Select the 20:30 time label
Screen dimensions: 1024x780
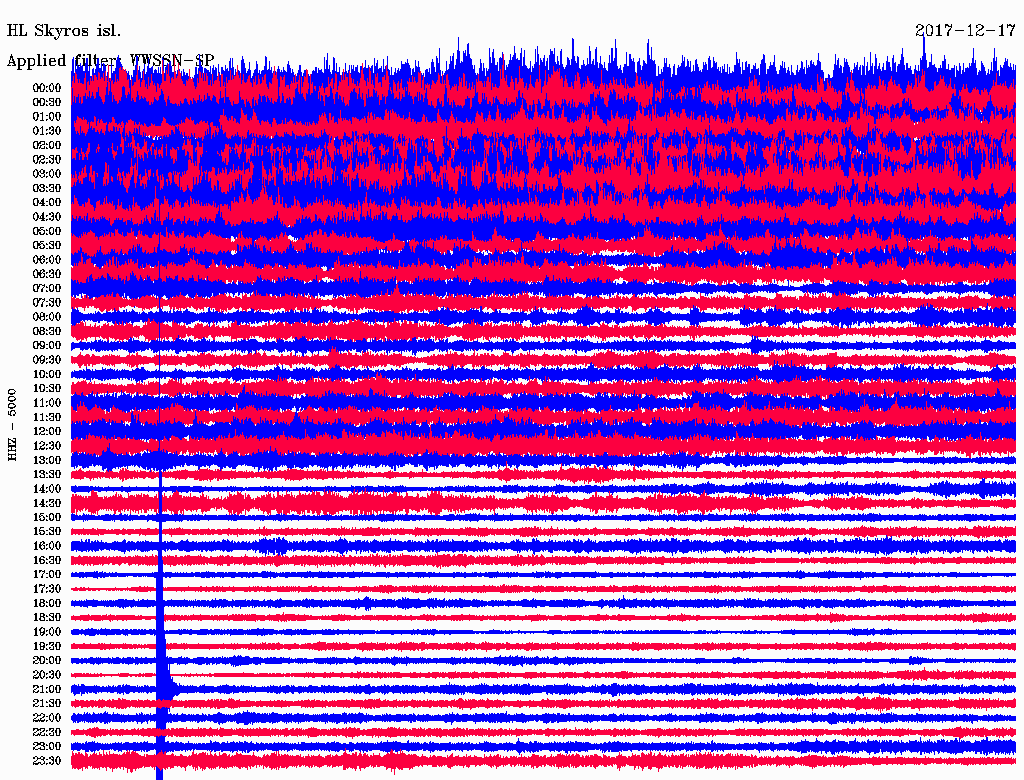click(47, 675)
